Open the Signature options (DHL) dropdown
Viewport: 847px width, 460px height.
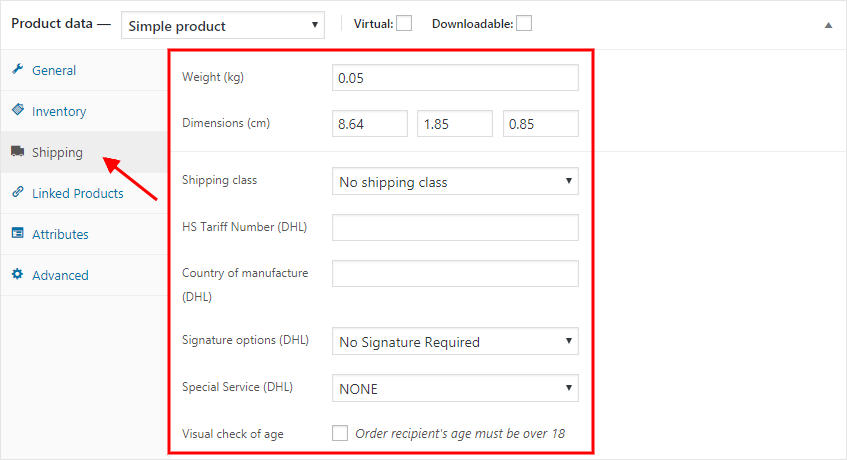coord(455,341)
